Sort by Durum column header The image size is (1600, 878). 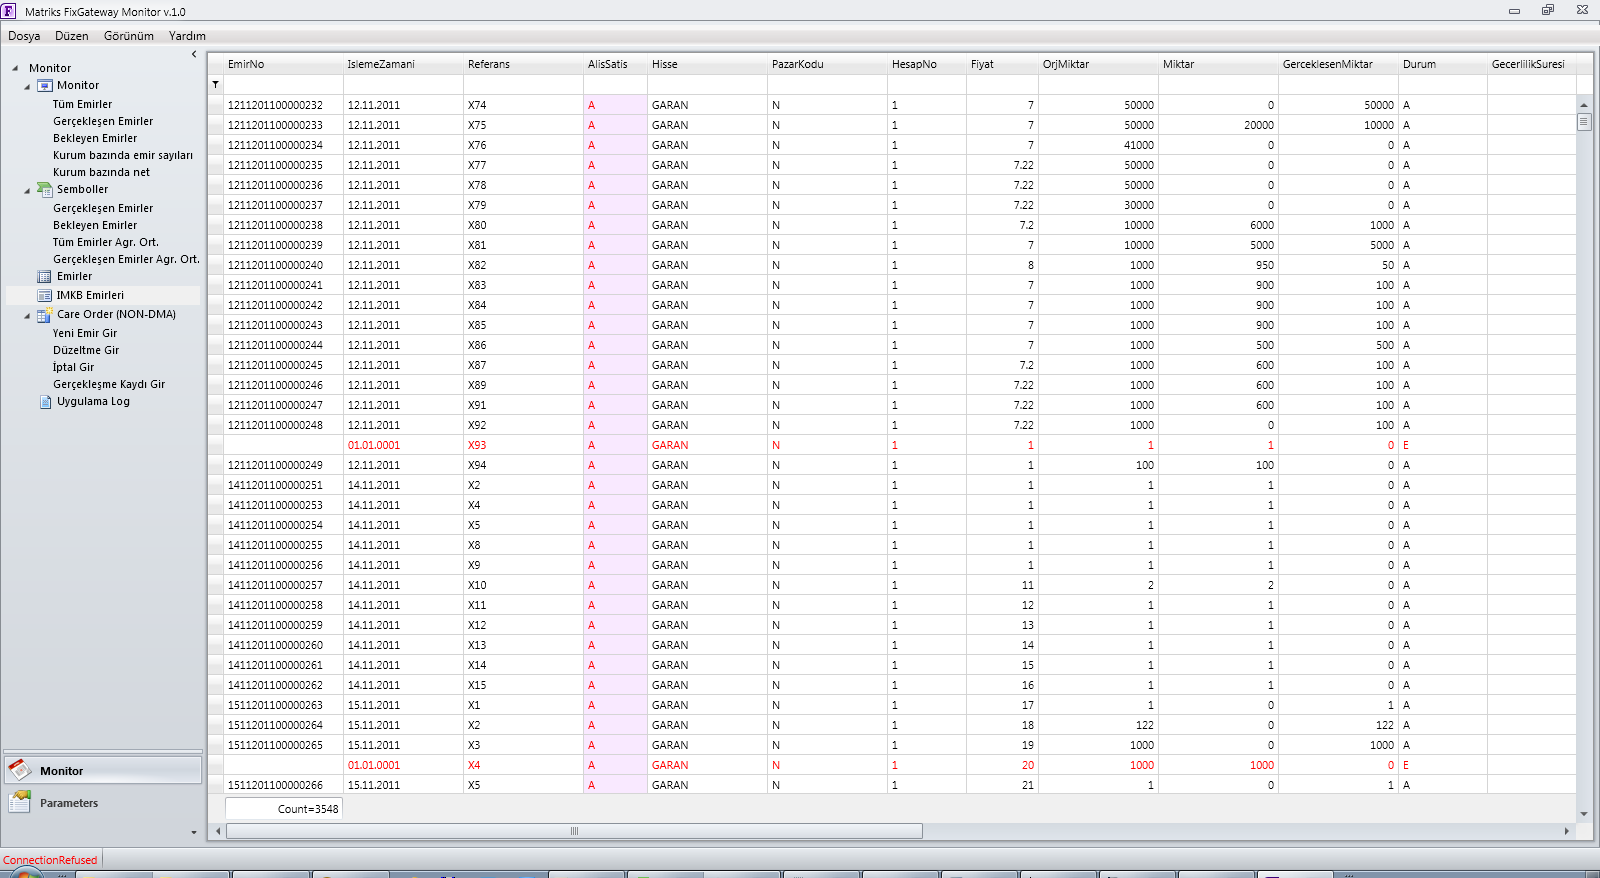point(1443,64)
